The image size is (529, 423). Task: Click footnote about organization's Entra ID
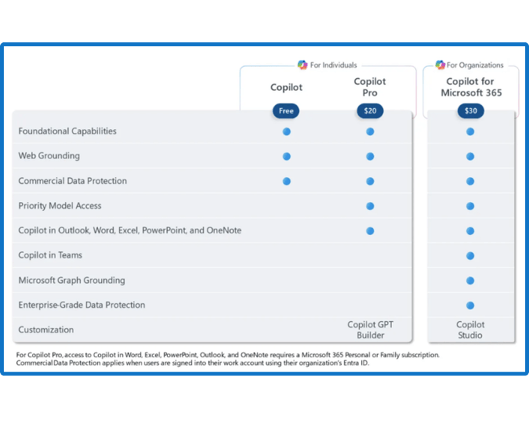coord(193,363)
